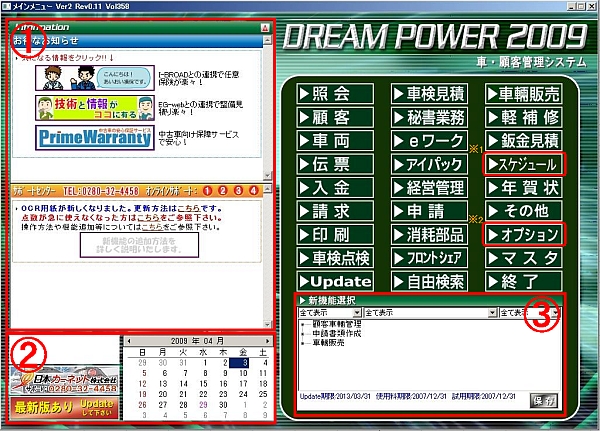Open 経営管理 screen

point(429,188)
